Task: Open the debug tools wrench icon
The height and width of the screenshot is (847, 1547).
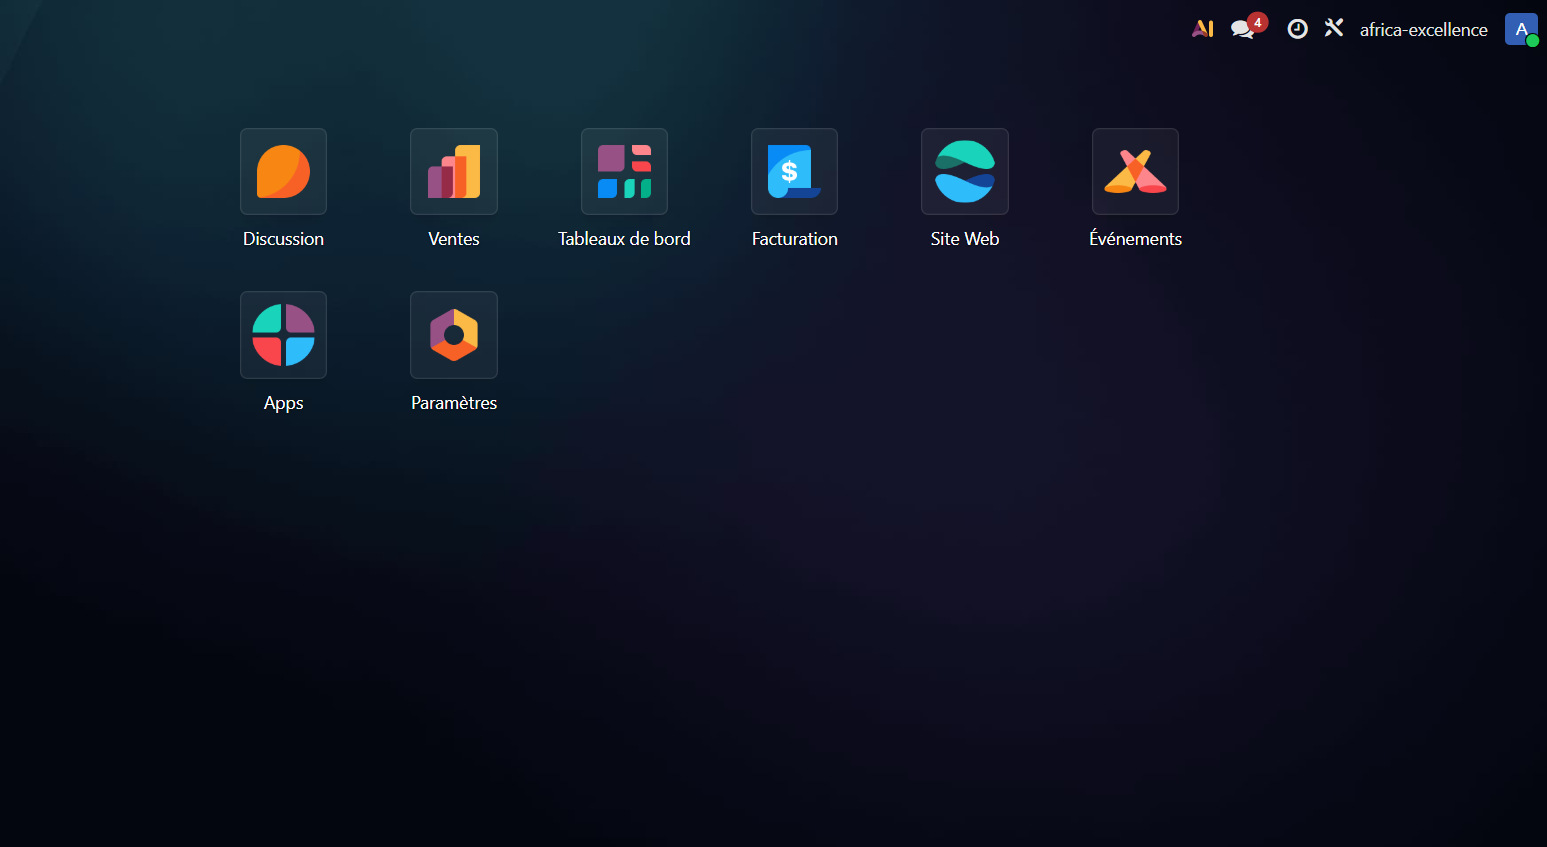Action: point(1334,28)
